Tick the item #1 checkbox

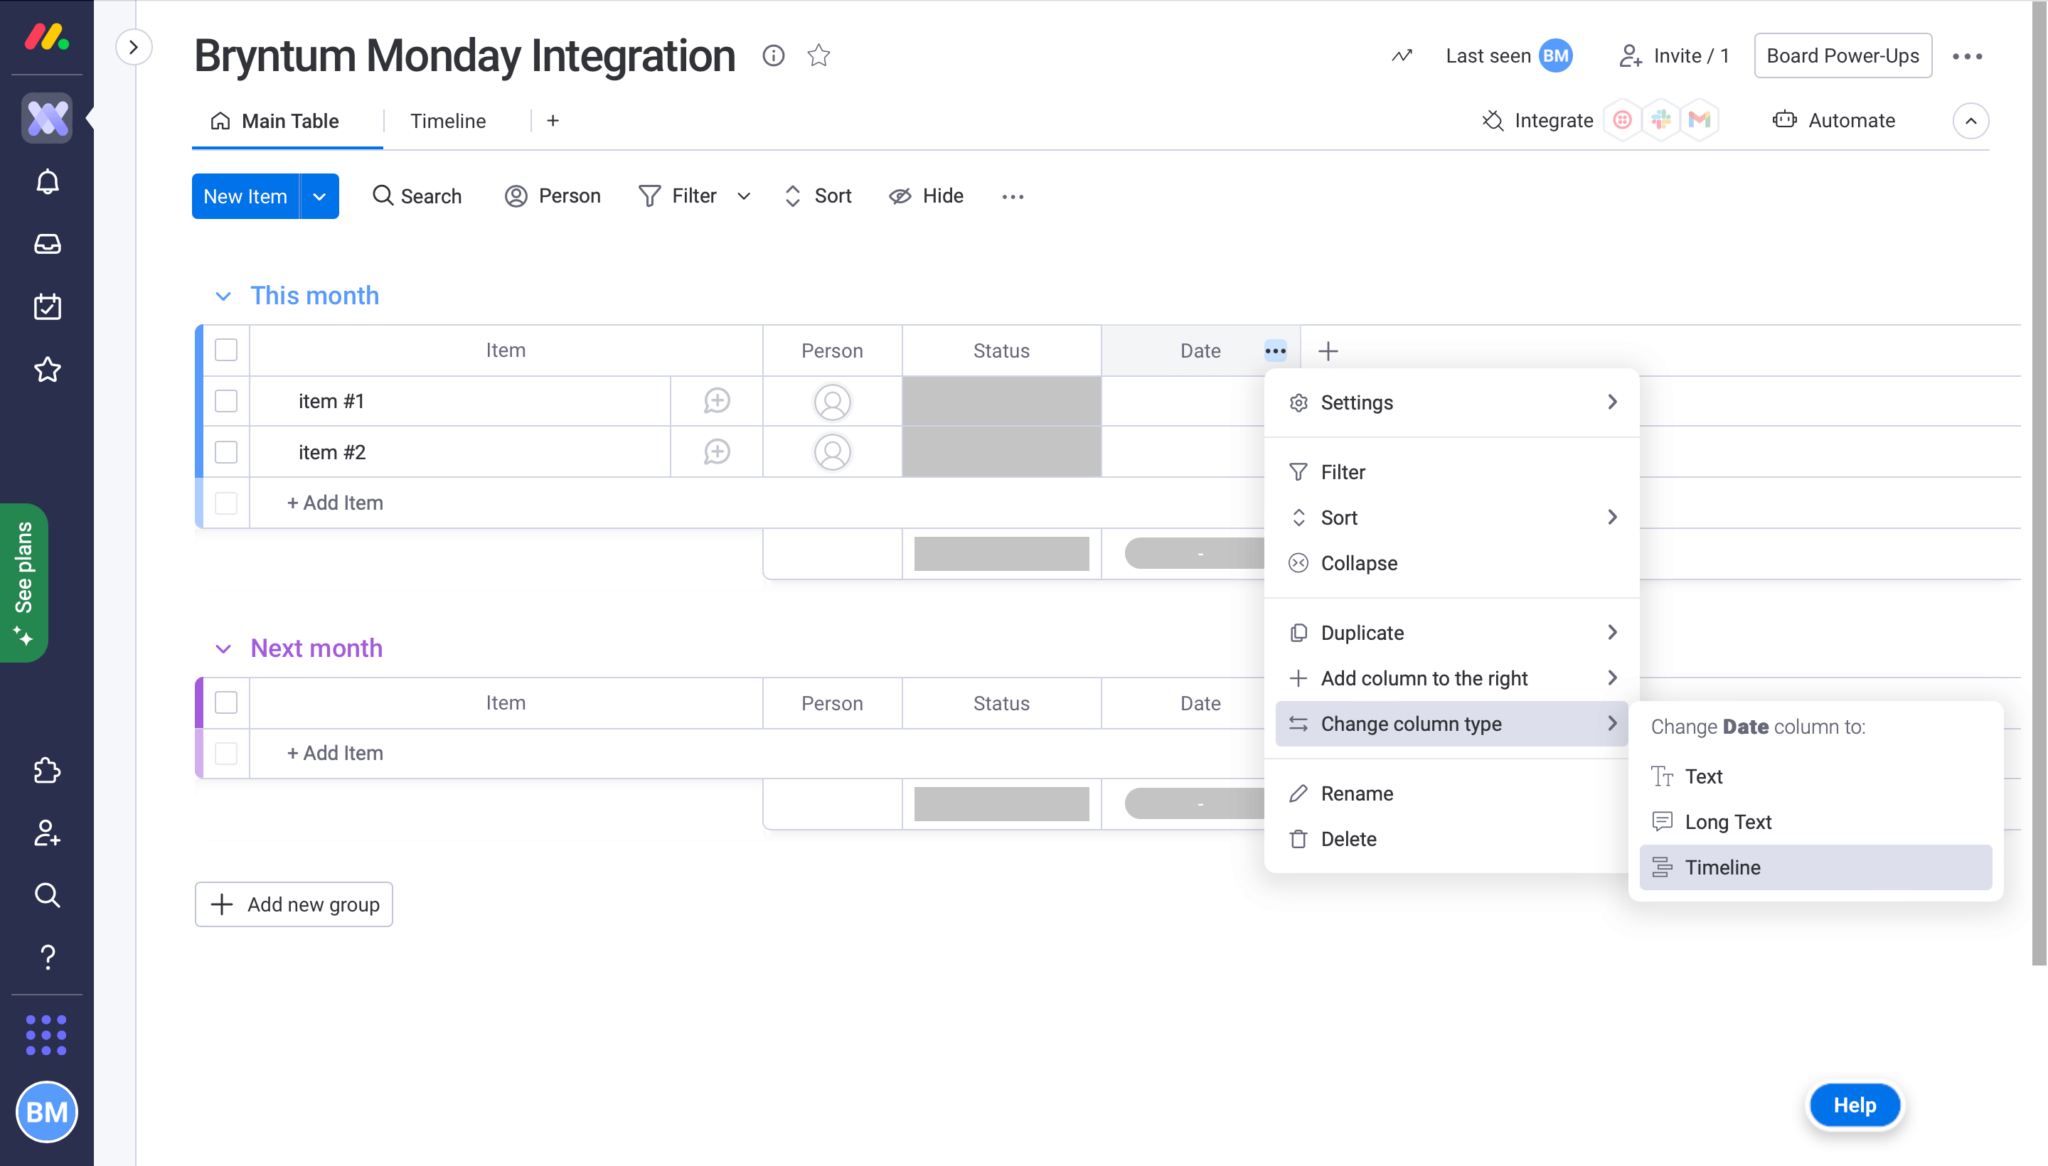(x=226, y=401)
